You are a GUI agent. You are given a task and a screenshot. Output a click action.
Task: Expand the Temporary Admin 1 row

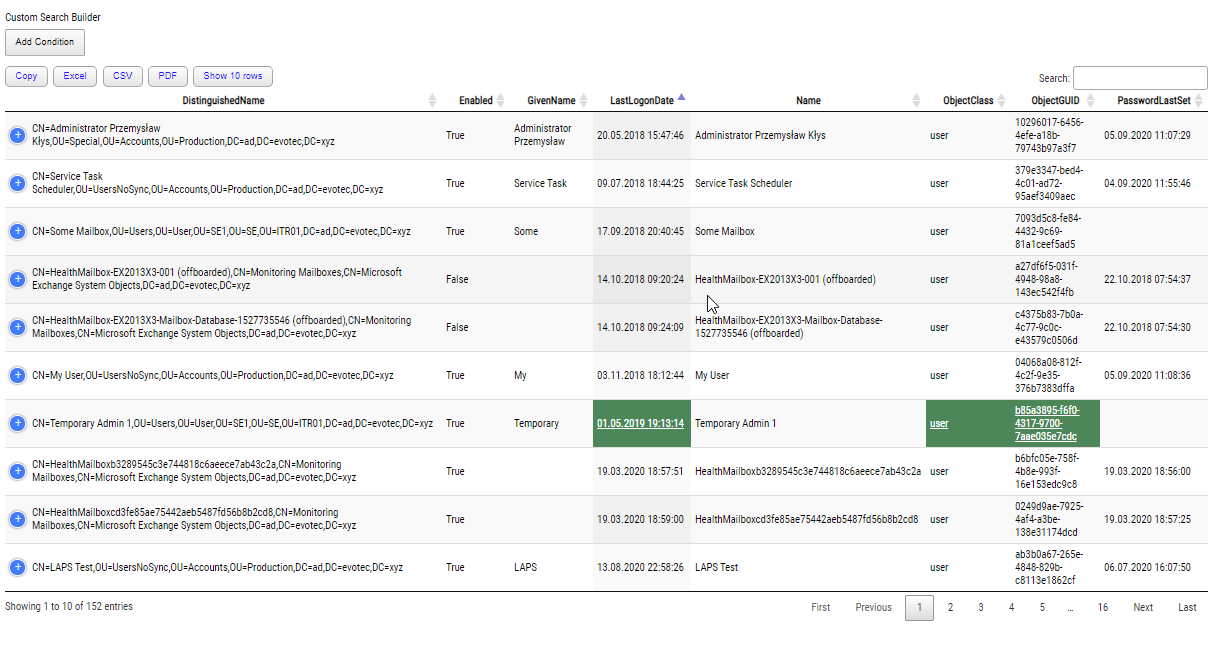click(17, 423)
